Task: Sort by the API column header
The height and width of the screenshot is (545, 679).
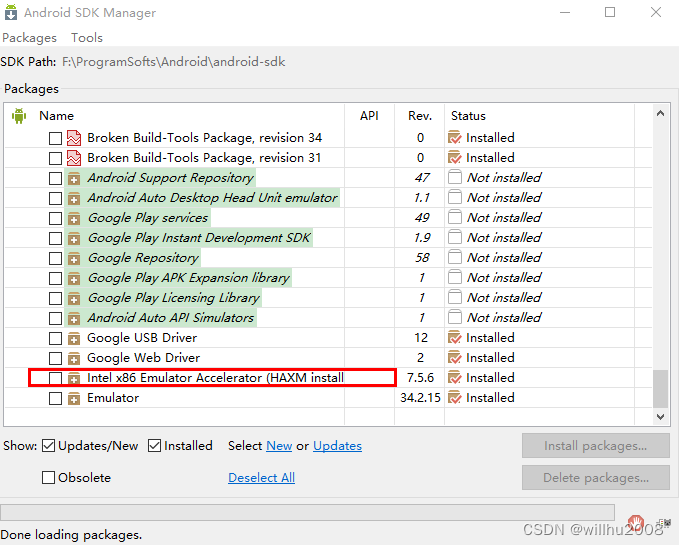Action: [x=369, y=116]
